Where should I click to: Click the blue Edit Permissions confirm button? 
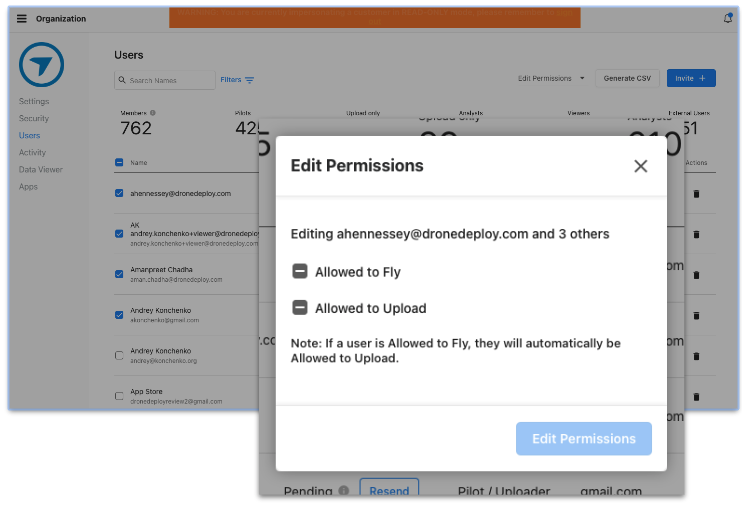pos(583,439)
